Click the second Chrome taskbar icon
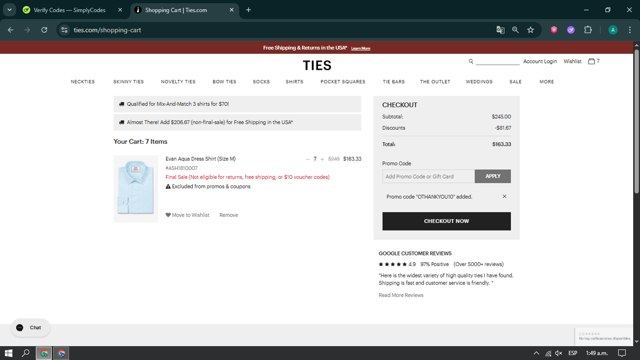The width and height of the screenshot is (640, 360). (61, 353)
